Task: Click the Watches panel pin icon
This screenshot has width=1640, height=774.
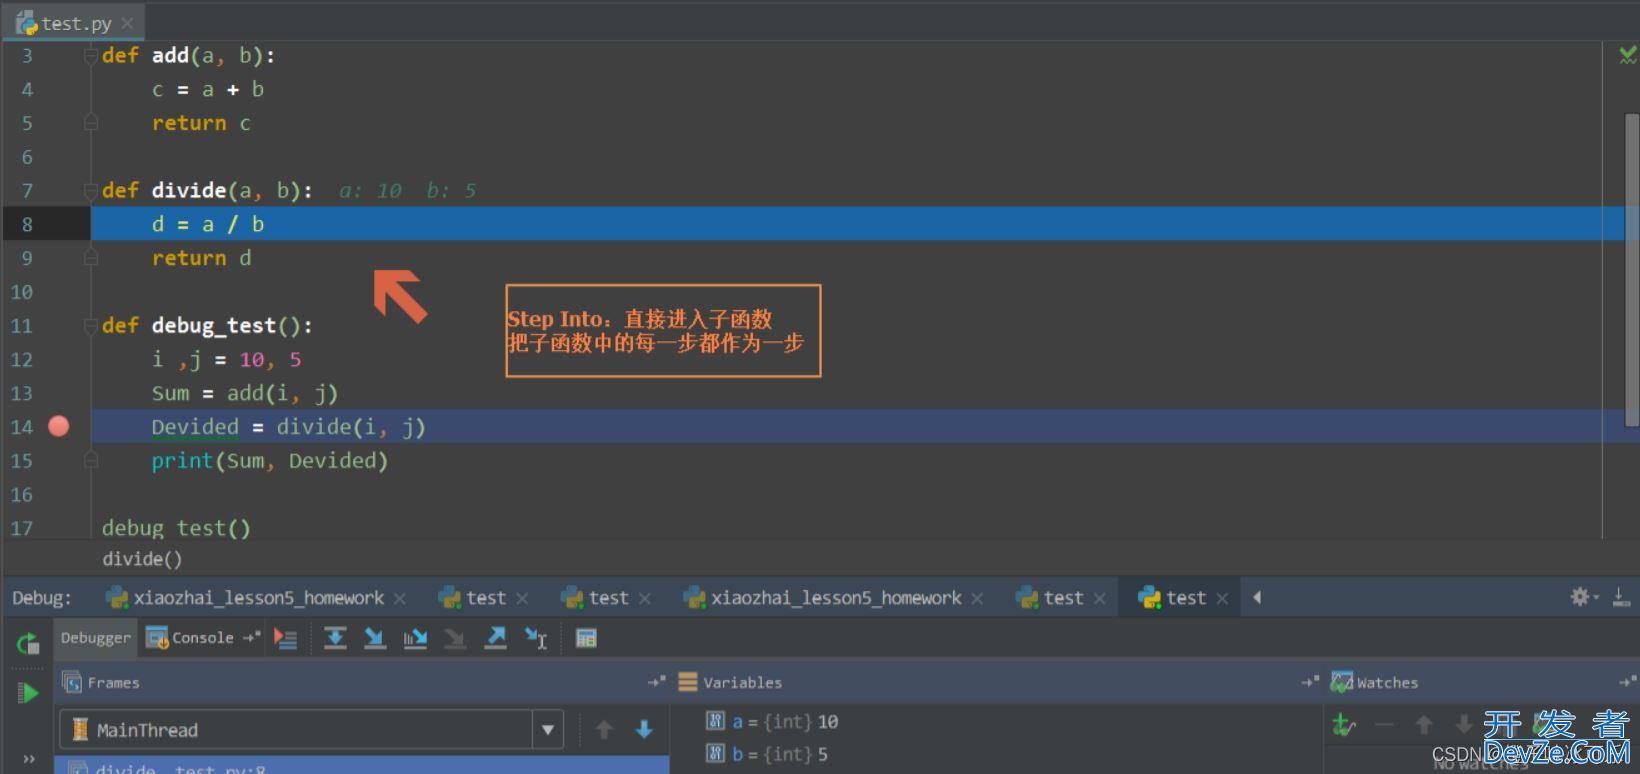Action: (1627, 682)
